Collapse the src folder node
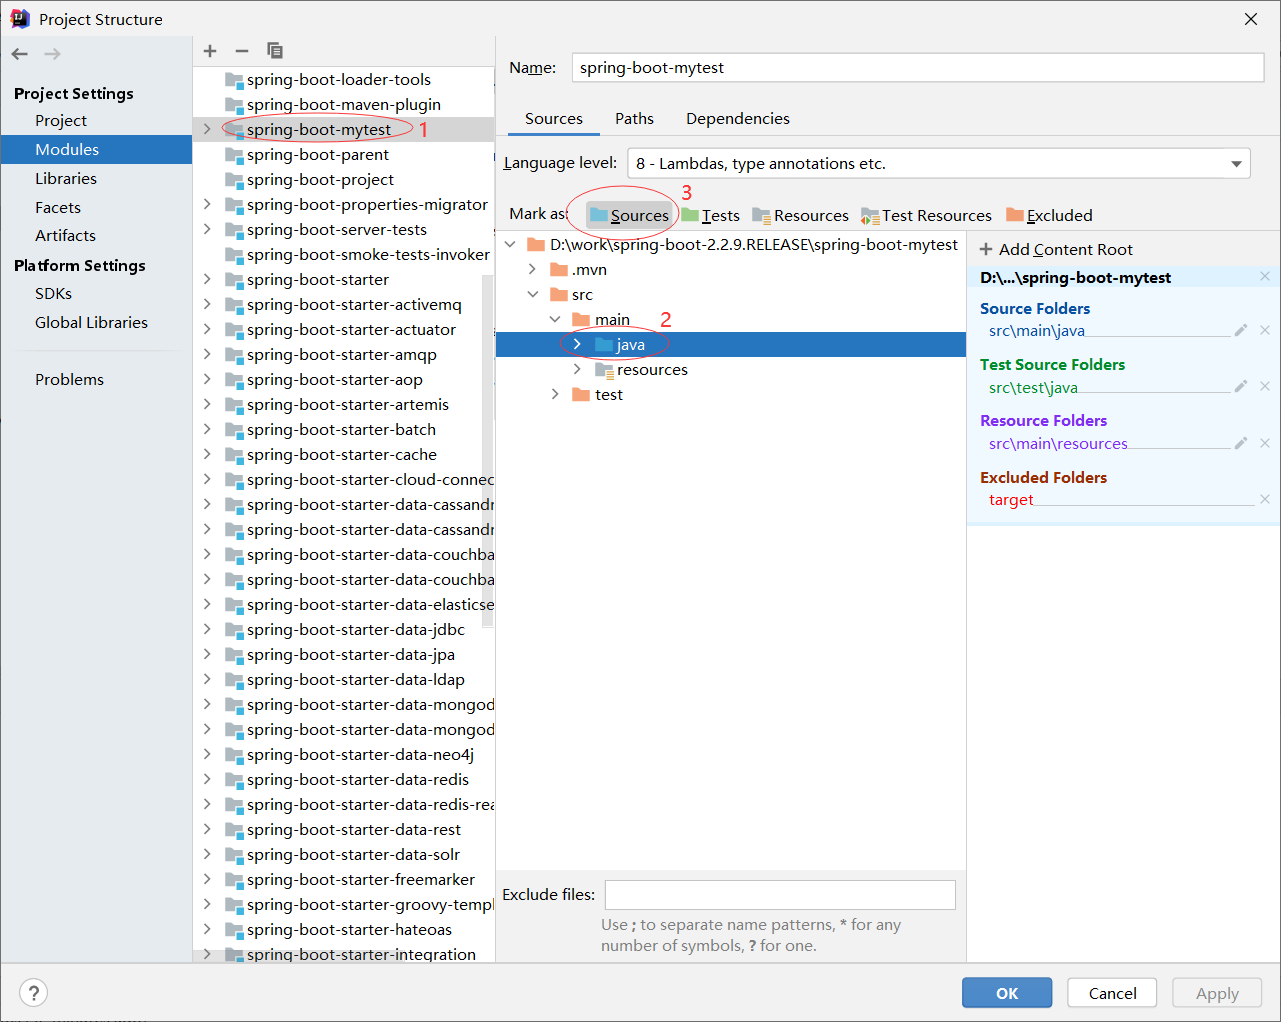The width and height of the screenshot is (1281, 1022). (x=532, y=295)
